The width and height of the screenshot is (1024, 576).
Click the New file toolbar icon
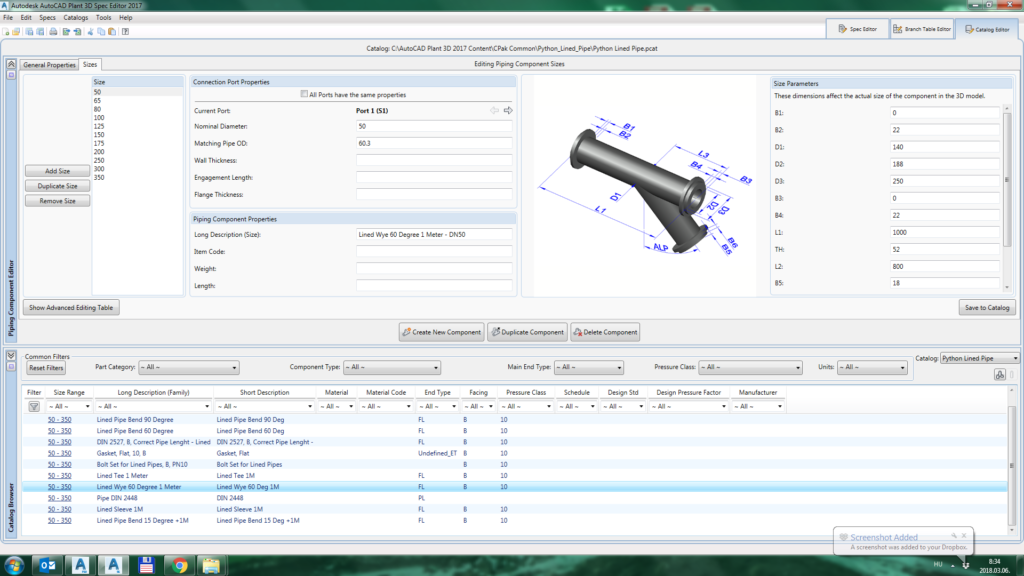6,31
